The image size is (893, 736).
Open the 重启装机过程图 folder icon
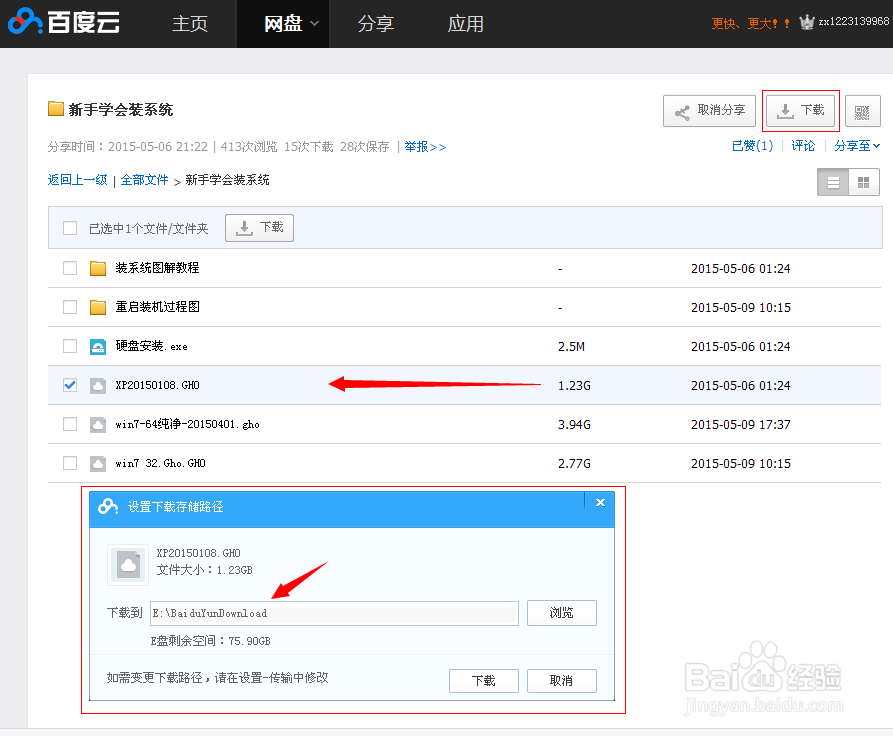(96, 307)
